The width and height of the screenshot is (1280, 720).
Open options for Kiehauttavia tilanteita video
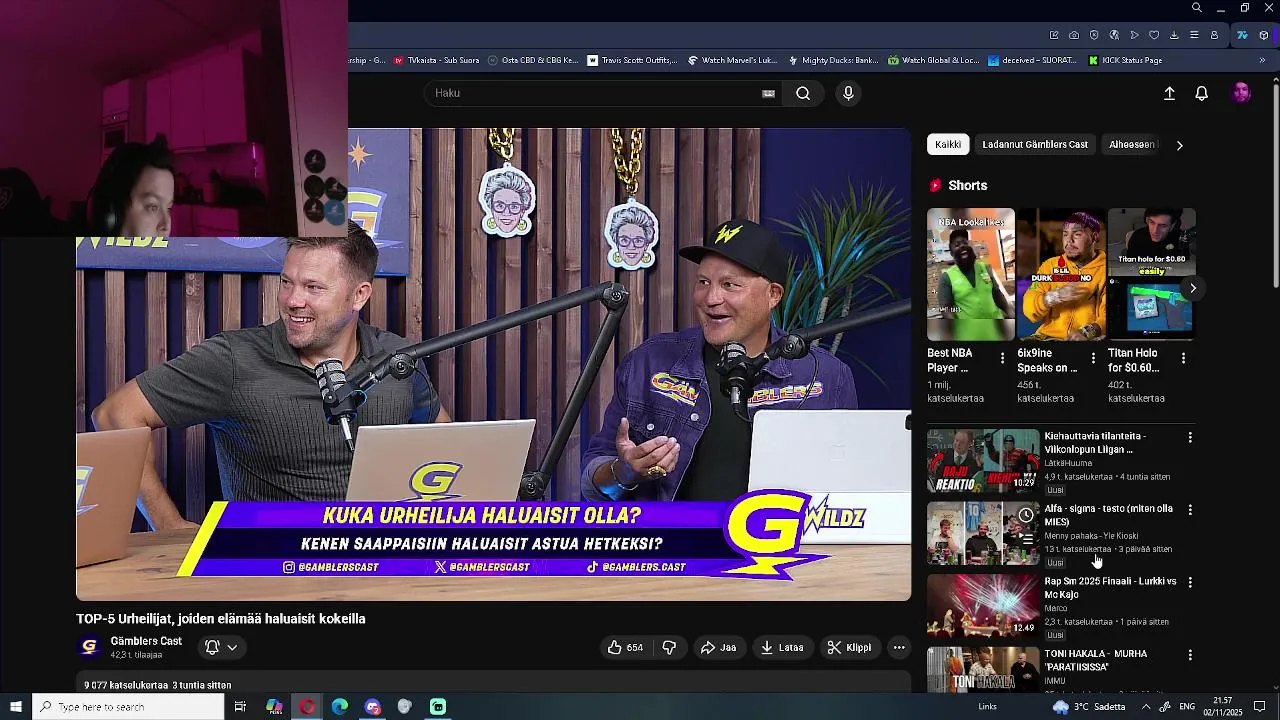click(1190, 437)
